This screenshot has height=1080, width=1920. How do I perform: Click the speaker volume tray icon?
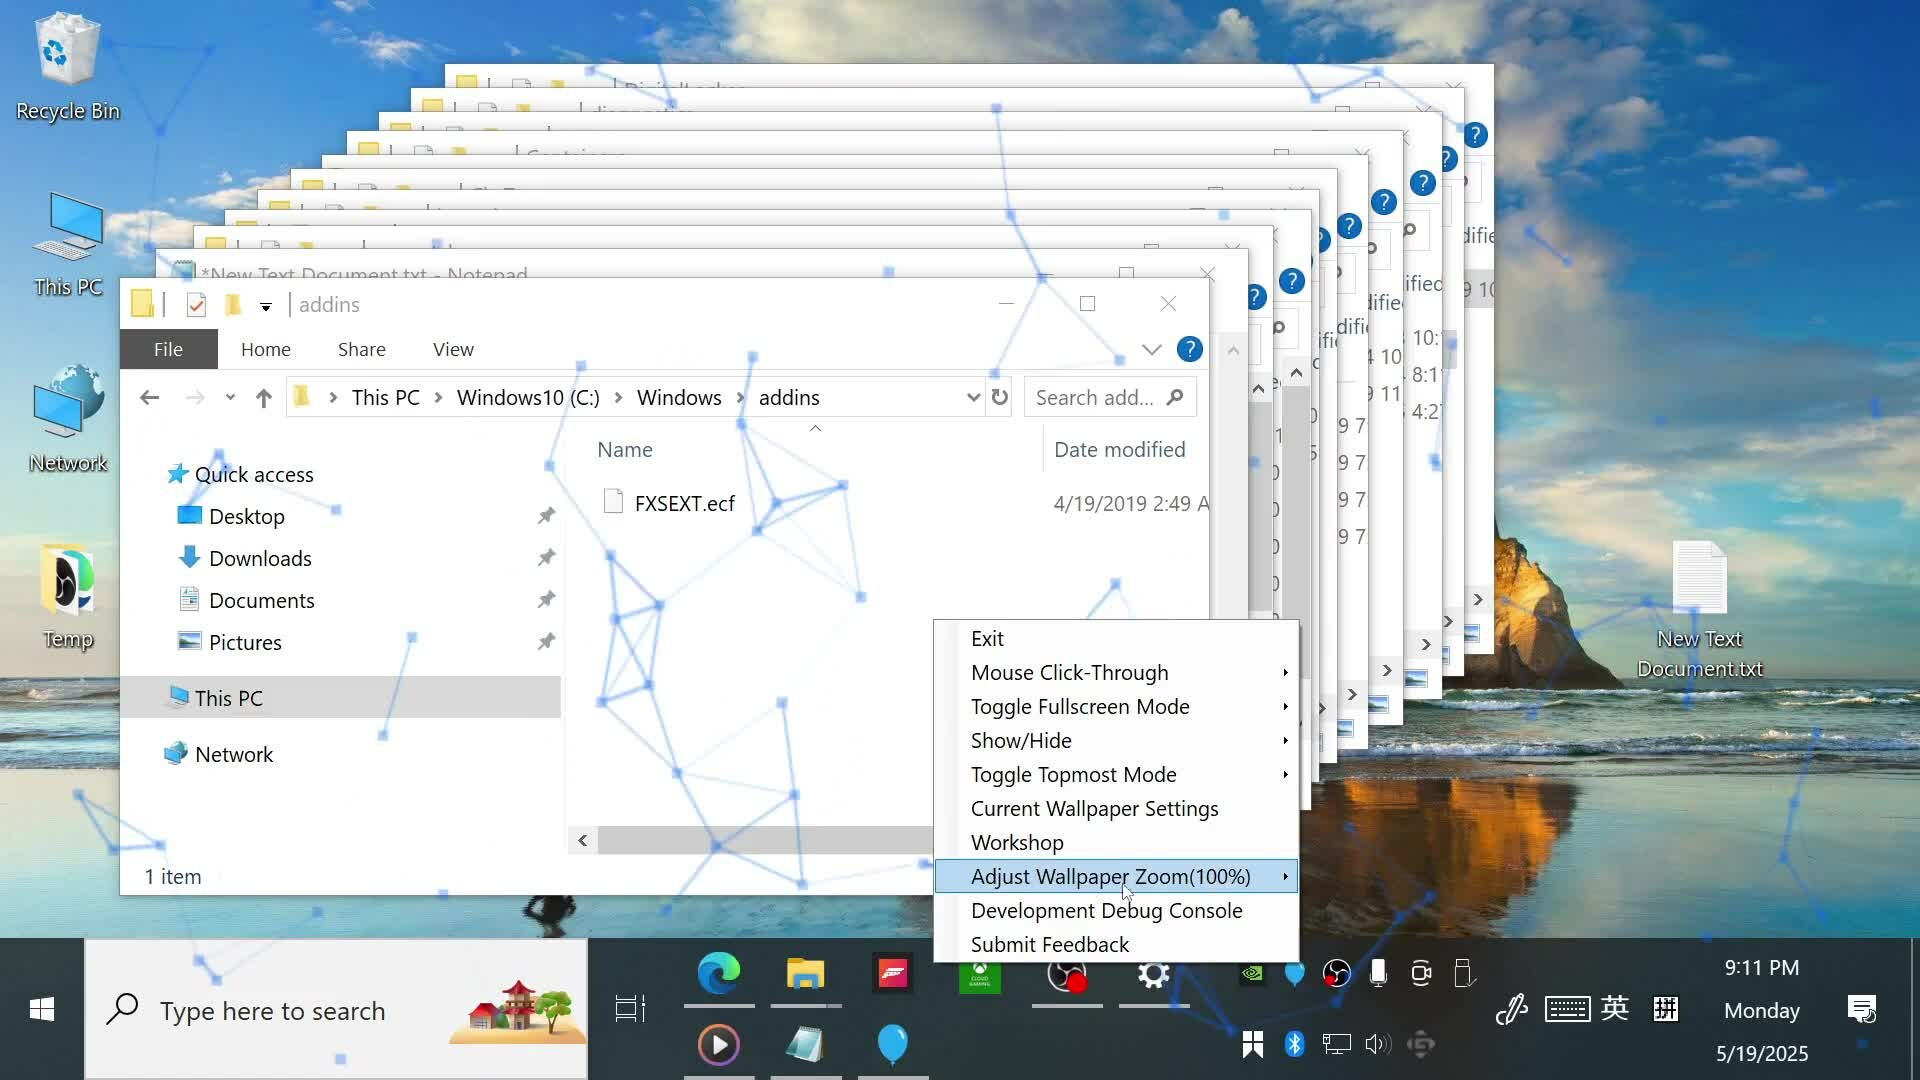coord(1377,1044)
